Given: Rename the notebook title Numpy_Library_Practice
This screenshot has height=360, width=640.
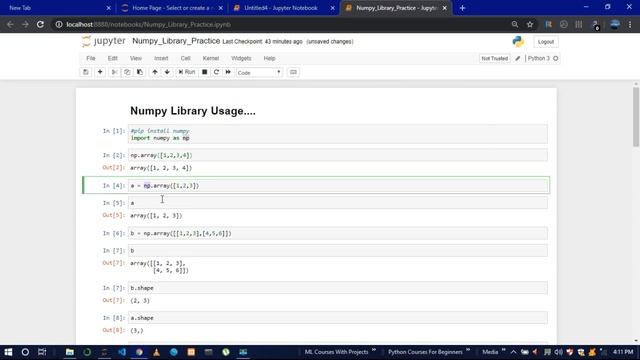Looking at the screenshot, I should click(x=176, y=41).
